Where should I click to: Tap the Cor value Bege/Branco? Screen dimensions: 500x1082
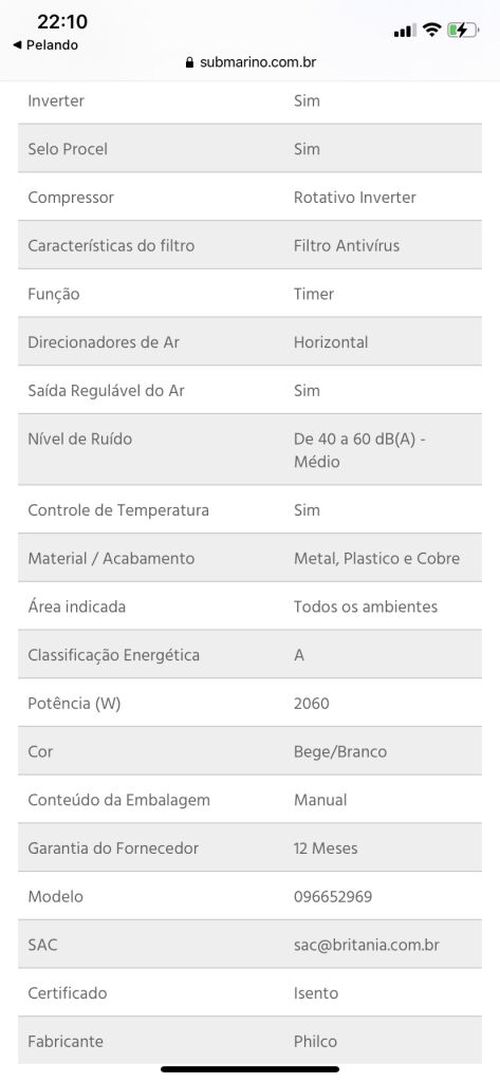(x=340, y=751)
